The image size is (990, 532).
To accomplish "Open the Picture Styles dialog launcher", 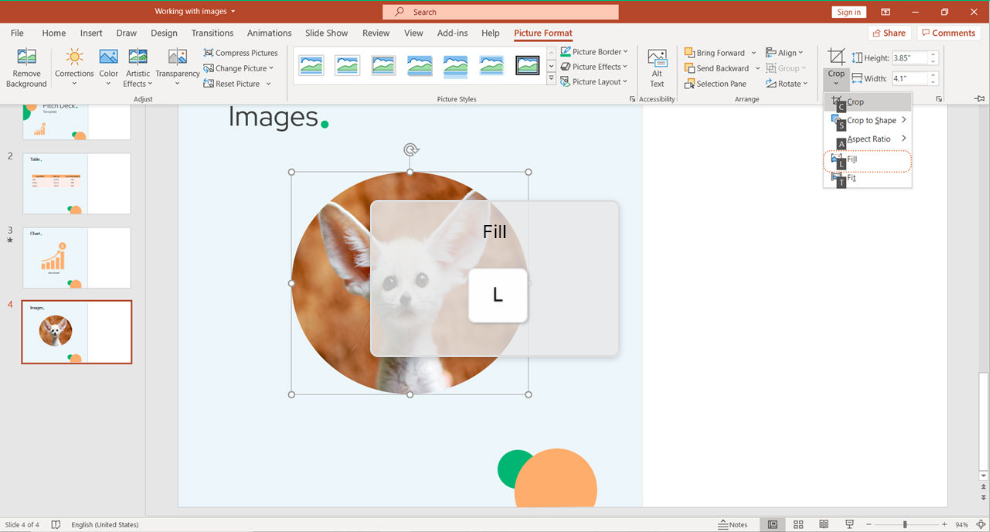I will click(x=632, y=99).
